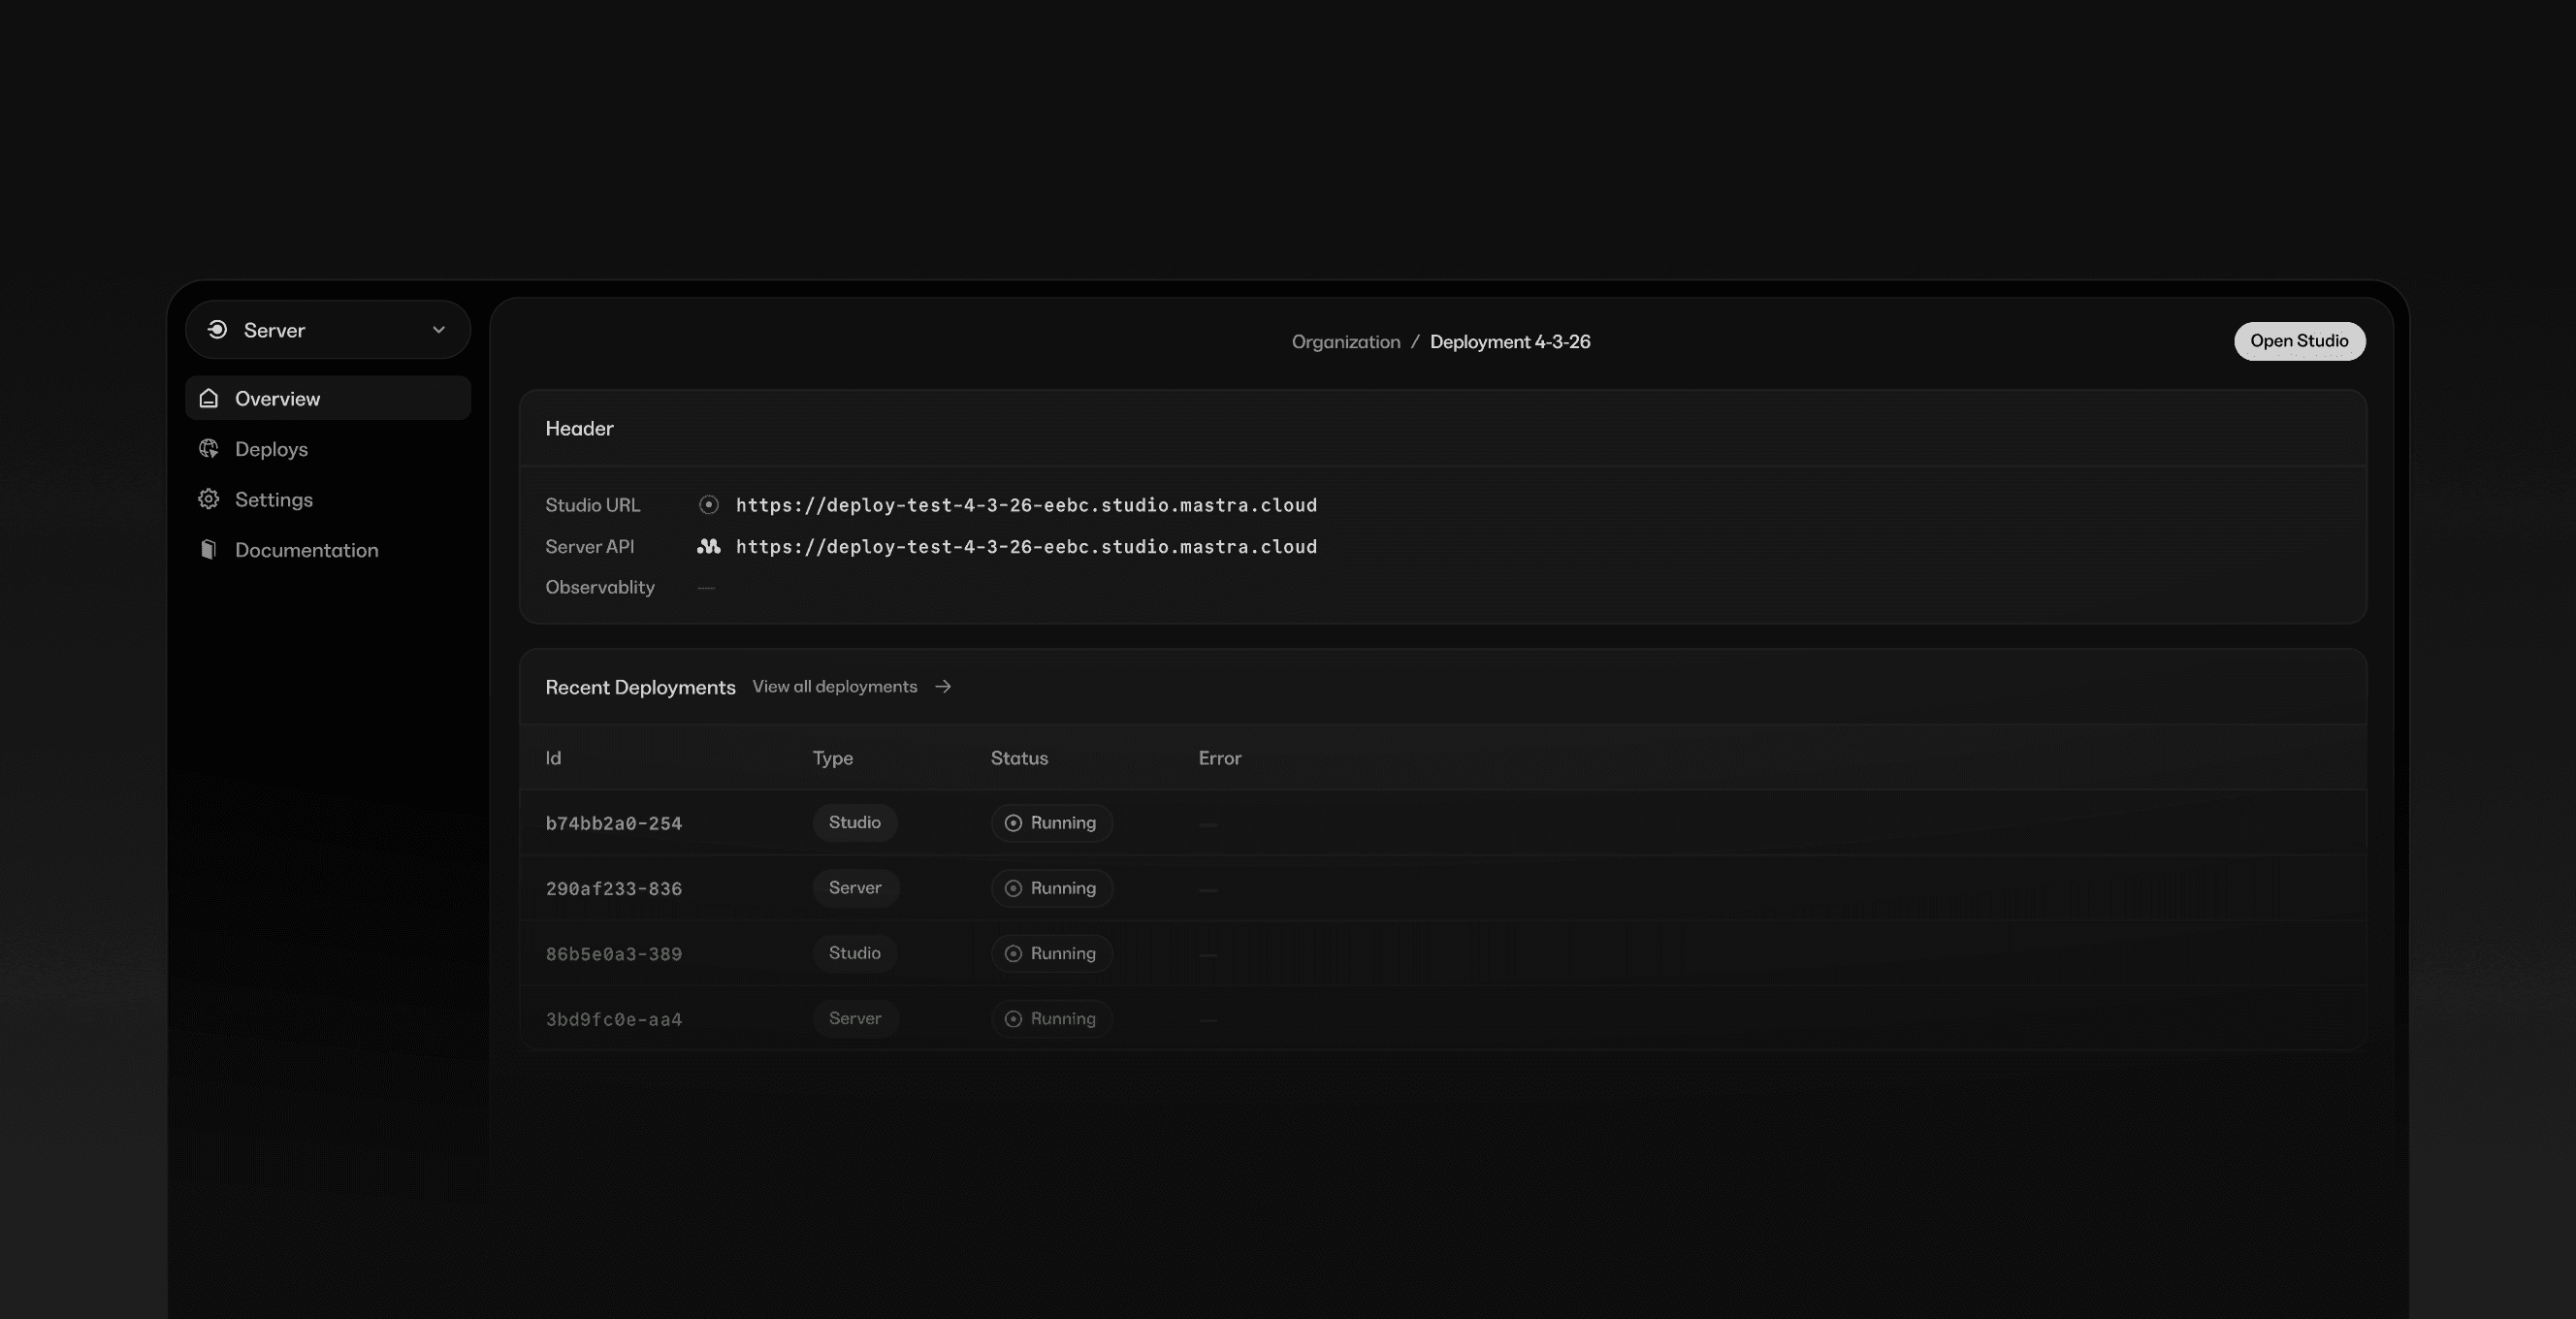Click the Open Studio button
The height and width of the screenshot is (1319, 2576).
coord(2298,341)
